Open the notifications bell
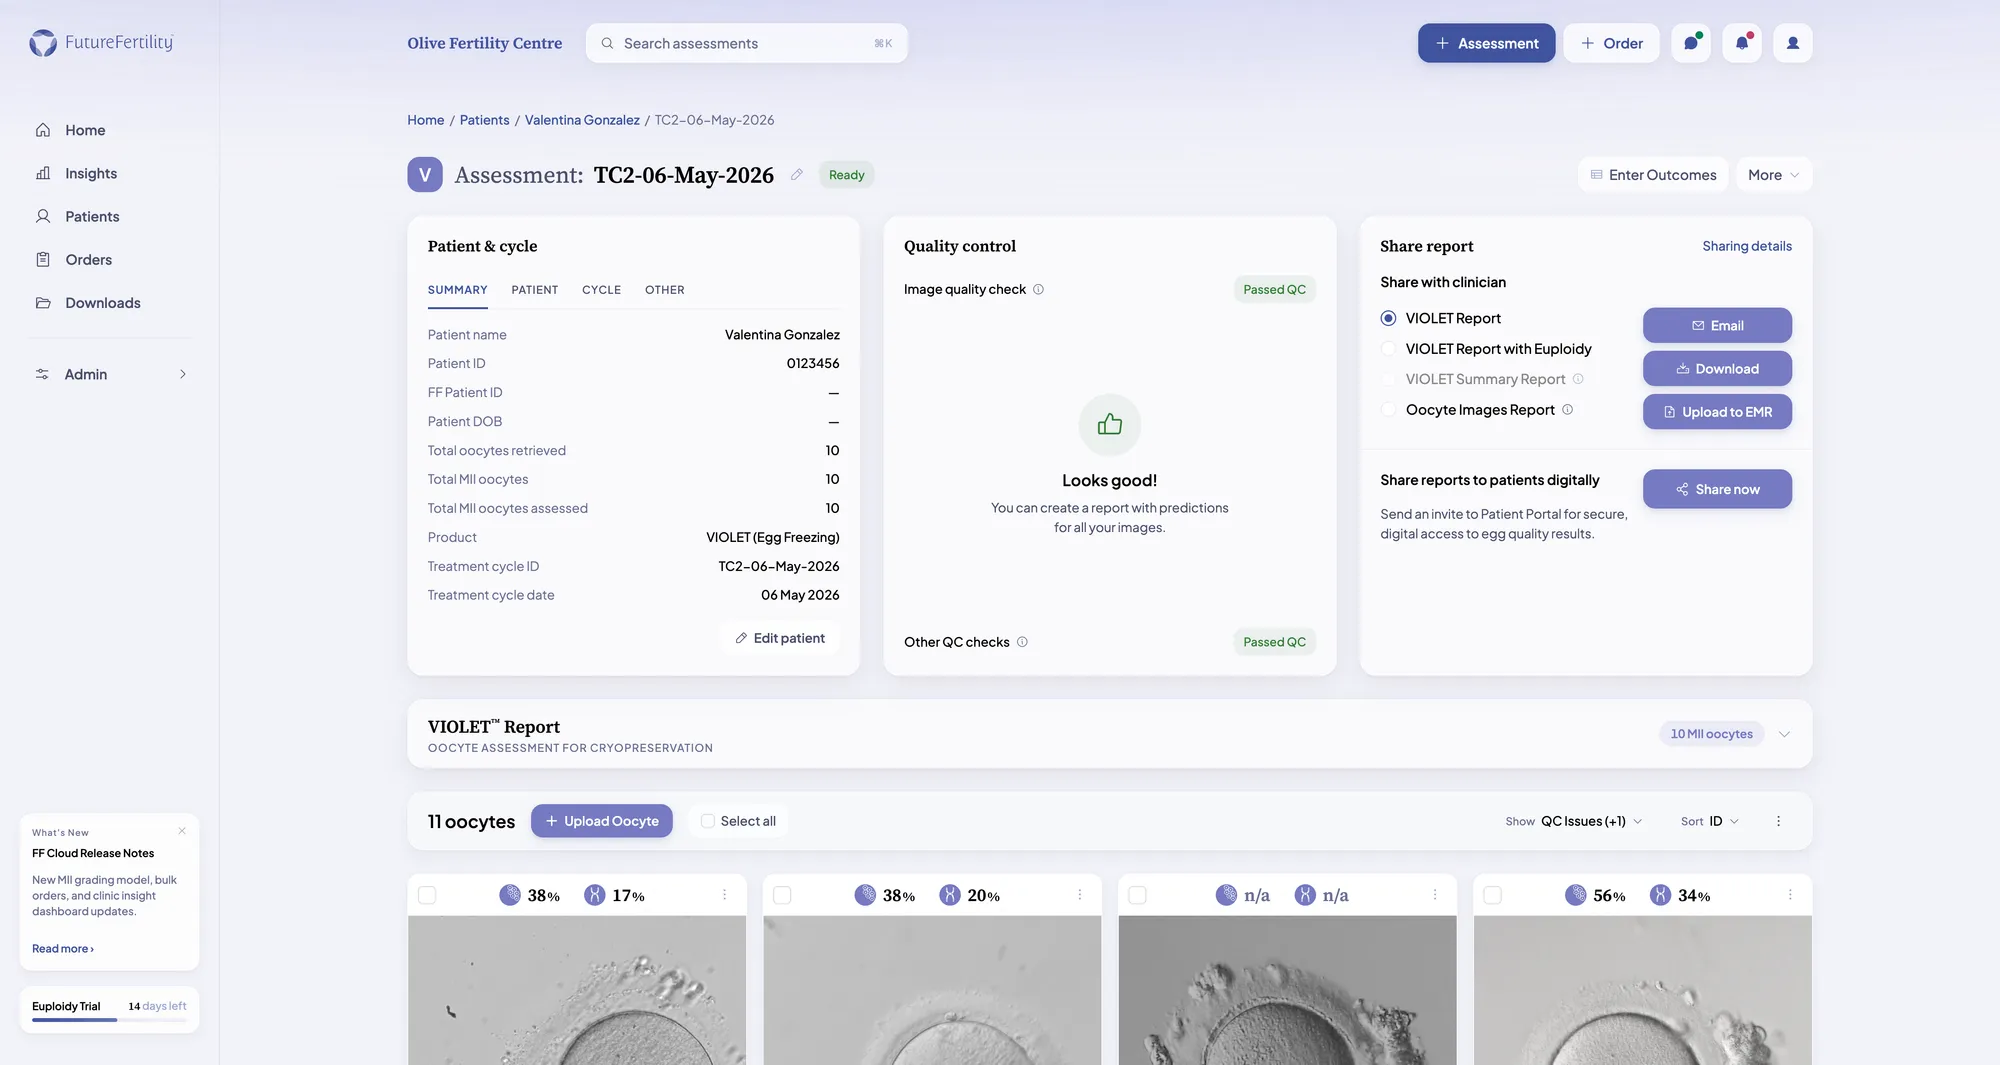 tap(1742, 43)
